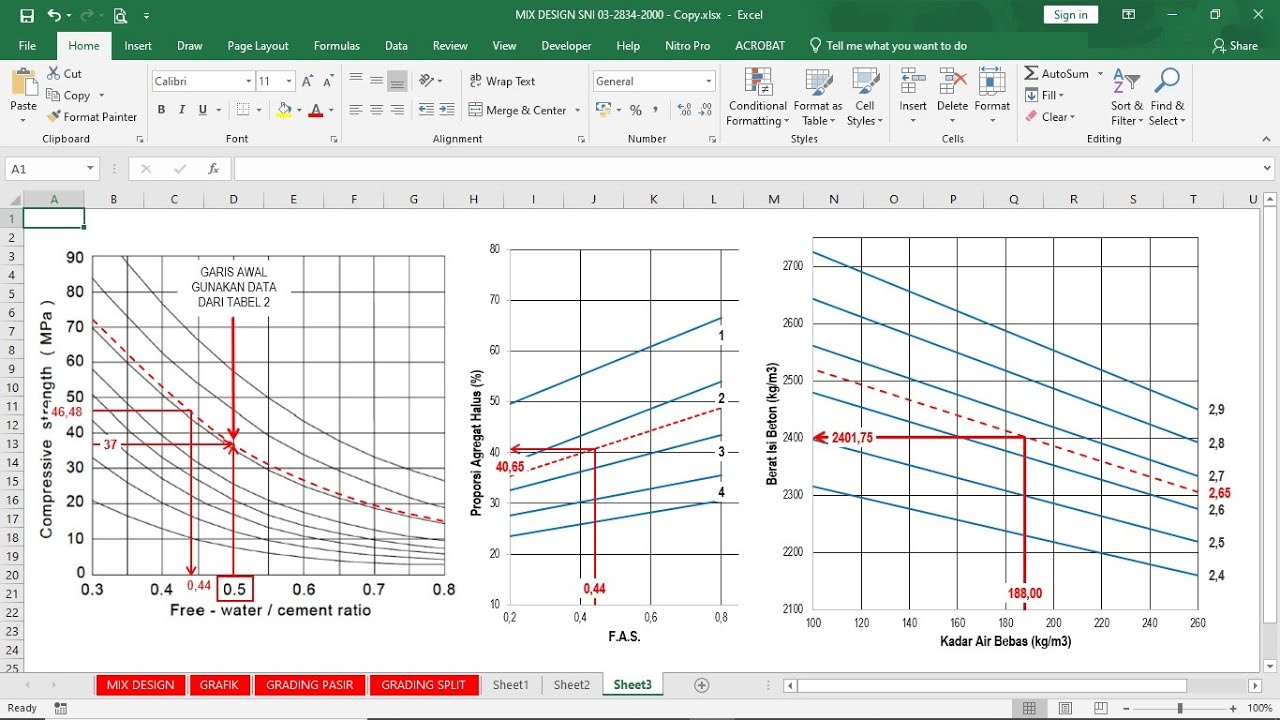Switch to the Formulas ribbon tab

coord(337,45)
